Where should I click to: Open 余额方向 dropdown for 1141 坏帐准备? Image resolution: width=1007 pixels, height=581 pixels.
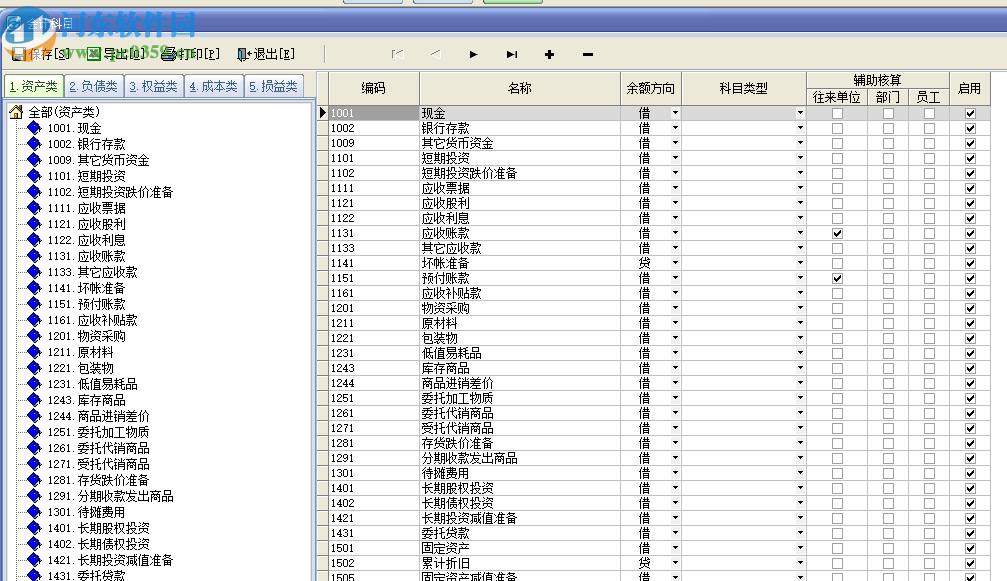675,263
